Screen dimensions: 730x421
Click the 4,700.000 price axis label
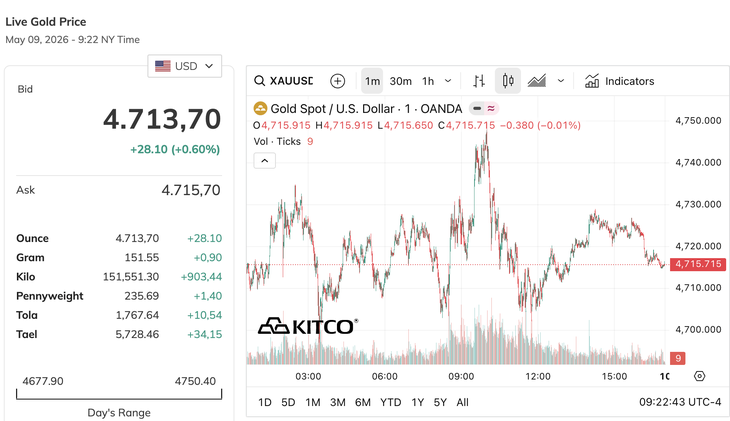tap(698, 330)
